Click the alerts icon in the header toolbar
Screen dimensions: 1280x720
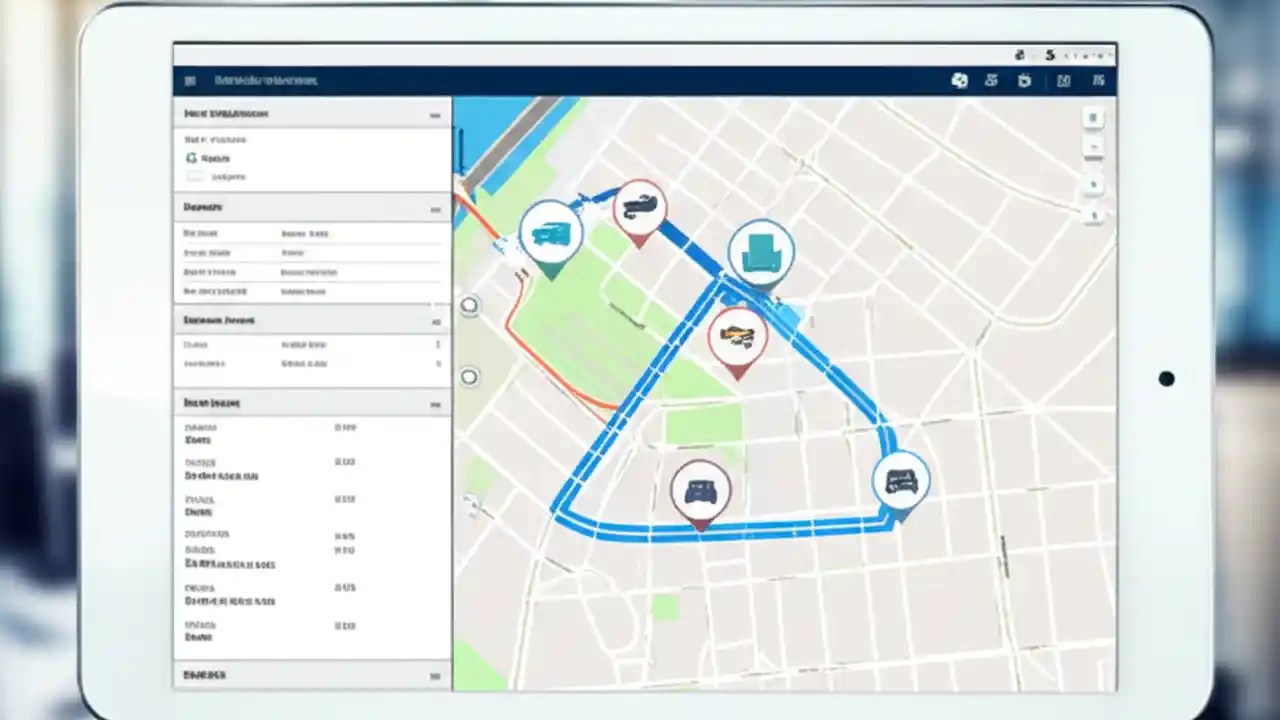(x=1024, y=81)
